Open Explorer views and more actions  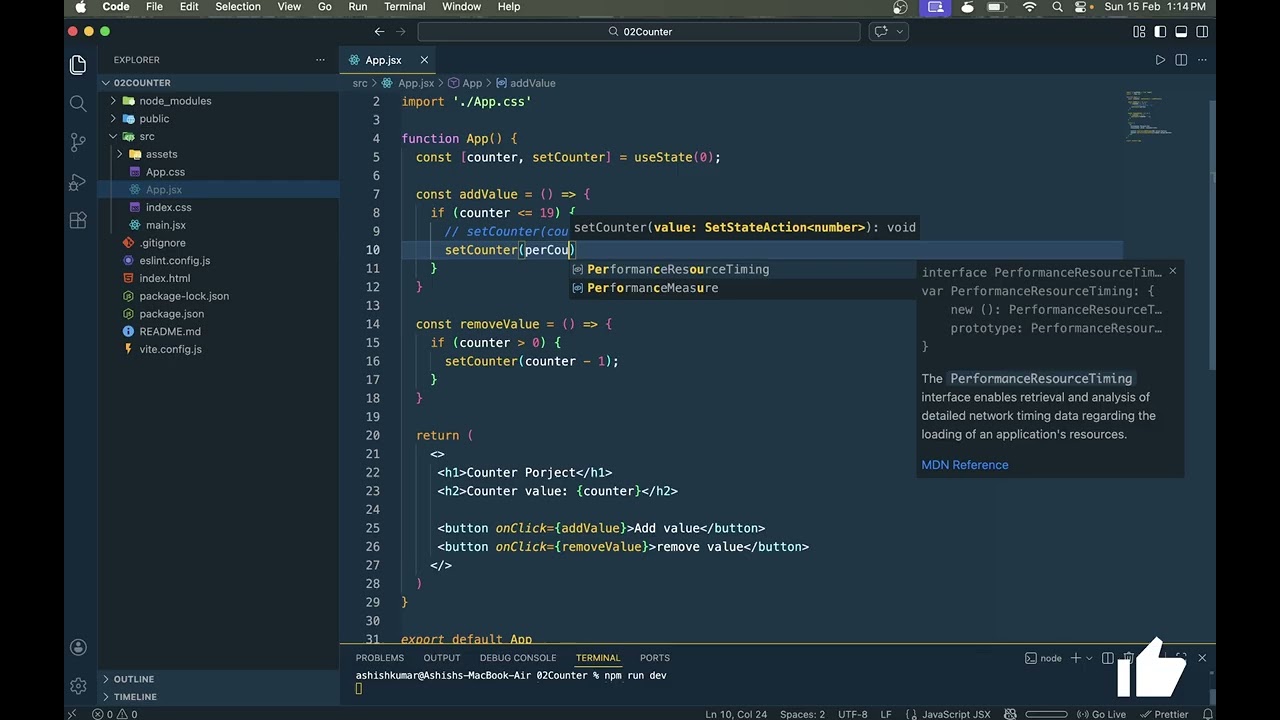point(321,60)
